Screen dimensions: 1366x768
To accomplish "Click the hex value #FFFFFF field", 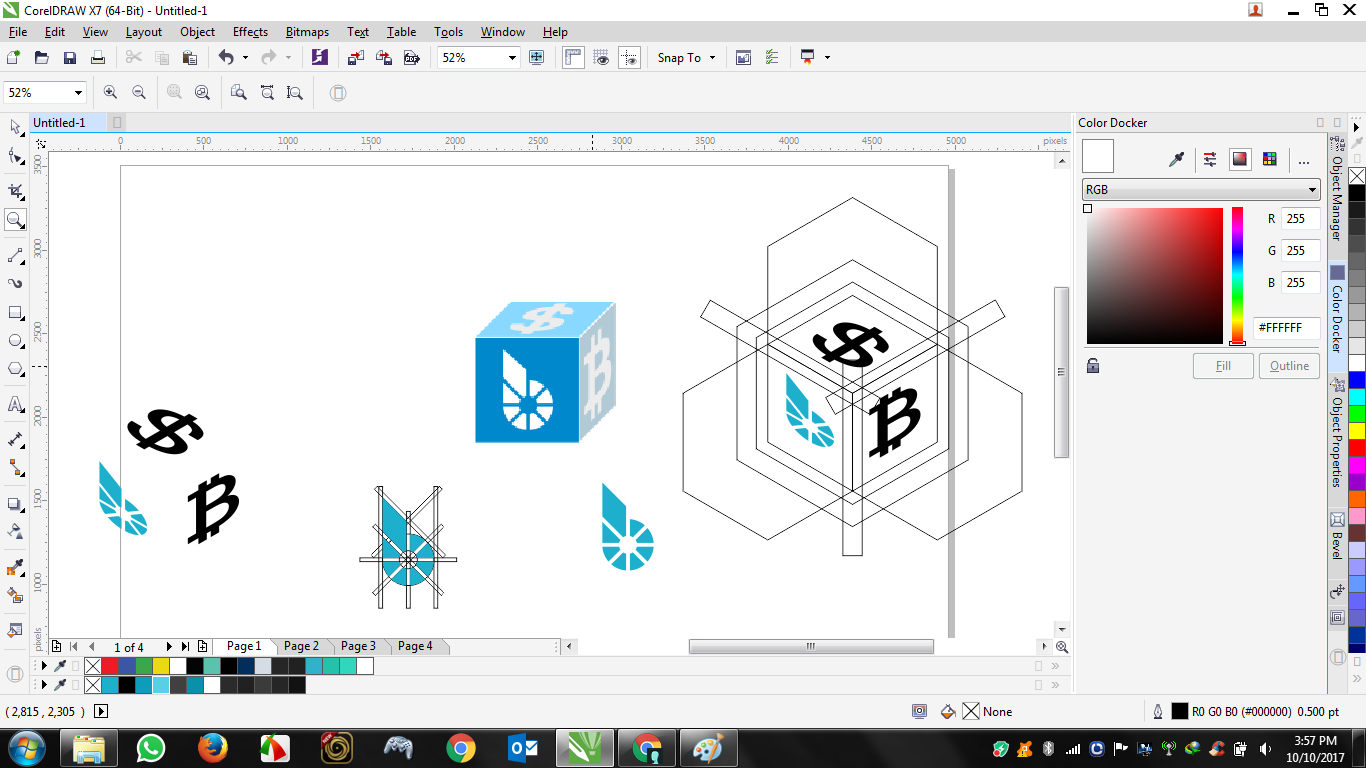I will pyautogui.click(x=1286, y=328).
